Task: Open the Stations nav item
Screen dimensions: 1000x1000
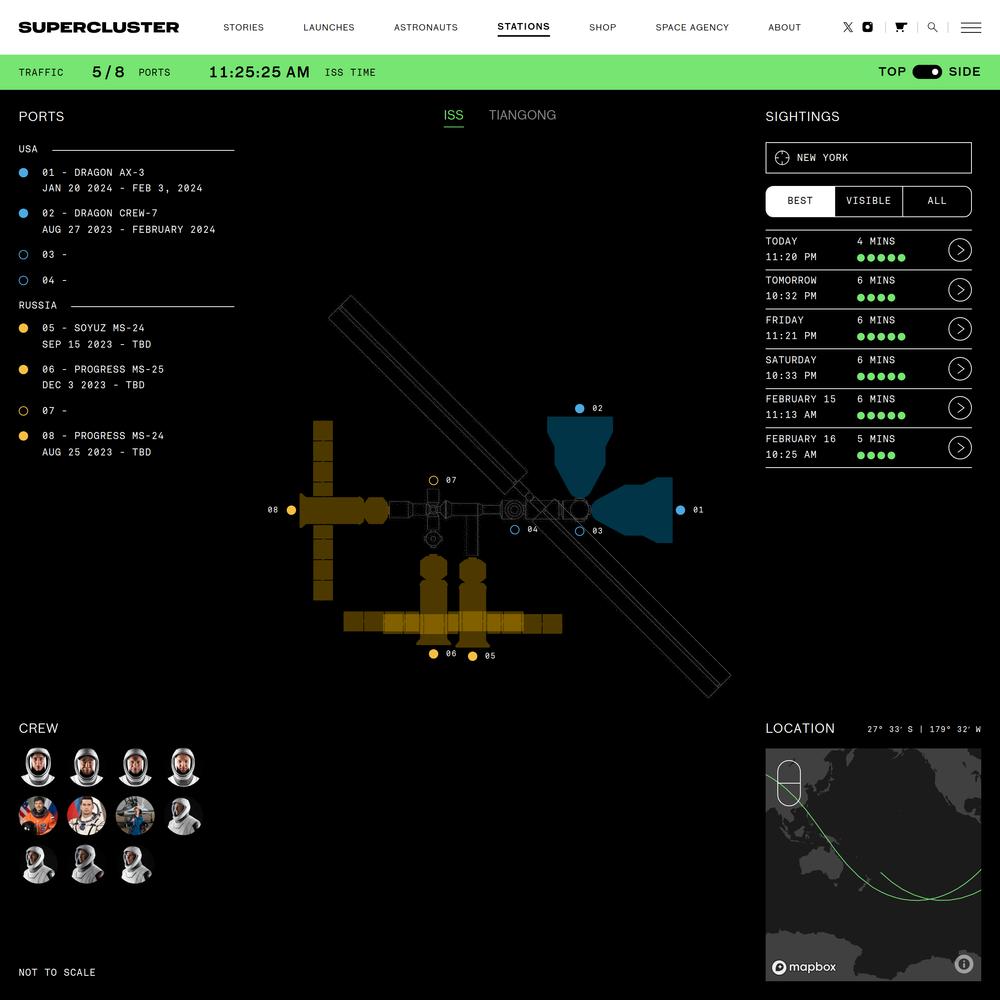Action: pos(524,27)
